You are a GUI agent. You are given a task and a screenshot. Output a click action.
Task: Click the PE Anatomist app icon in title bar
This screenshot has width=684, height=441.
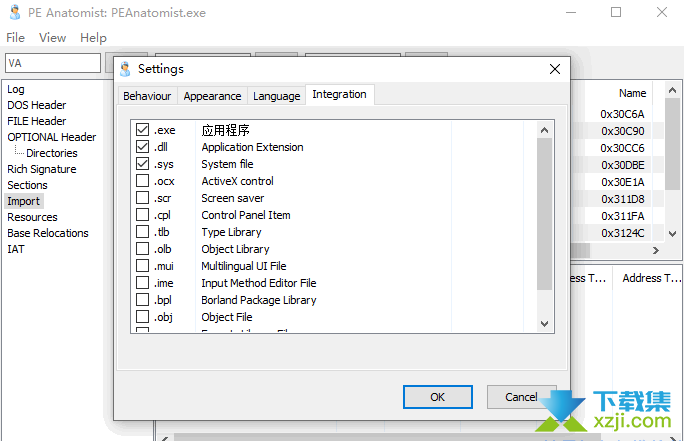(15, 12)
